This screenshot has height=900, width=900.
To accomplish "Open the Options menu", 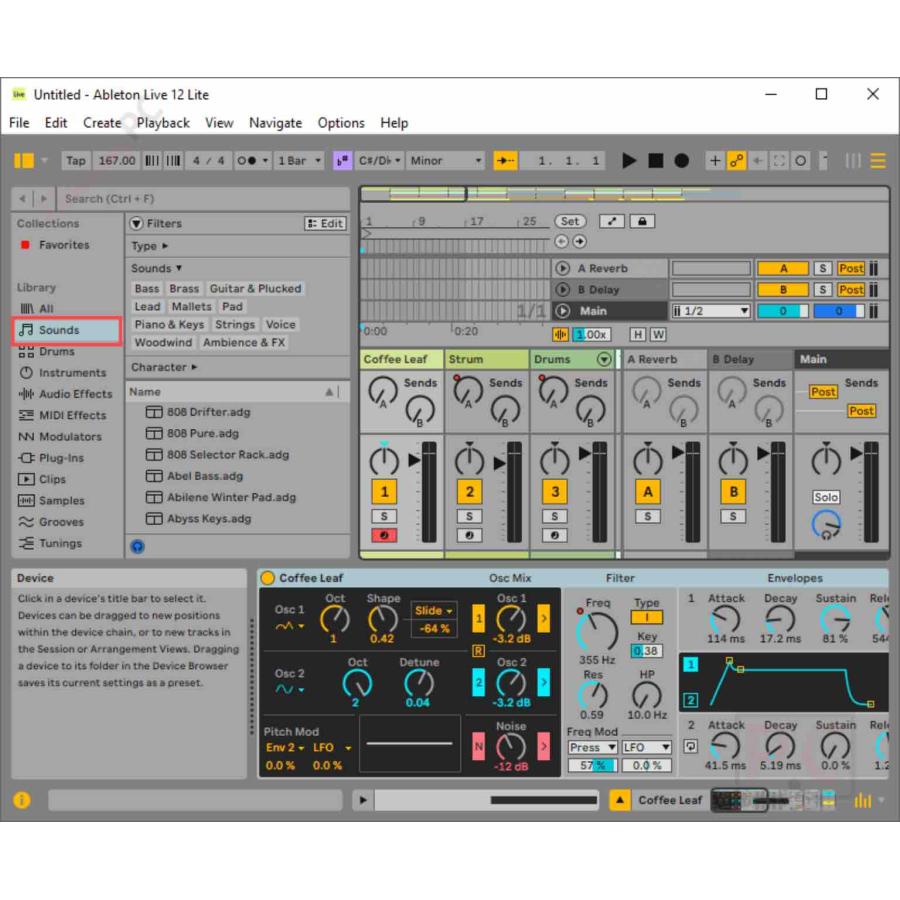I will pyautogui.click(x=340, y=122).
